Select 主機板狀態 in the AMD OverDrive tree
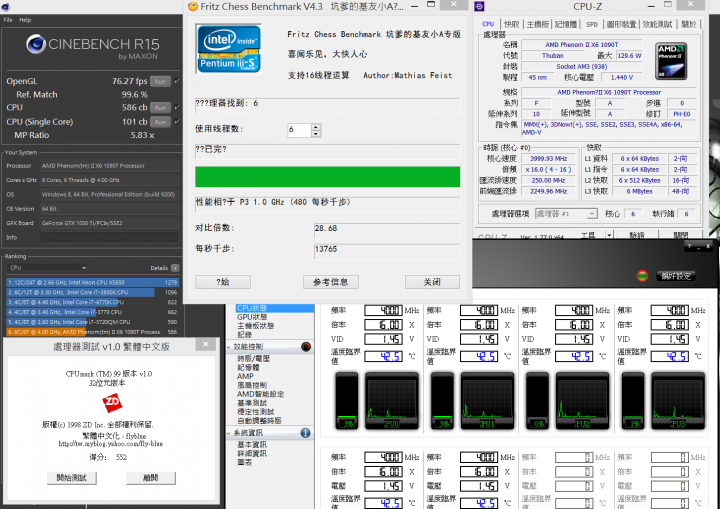 [255, 326]
